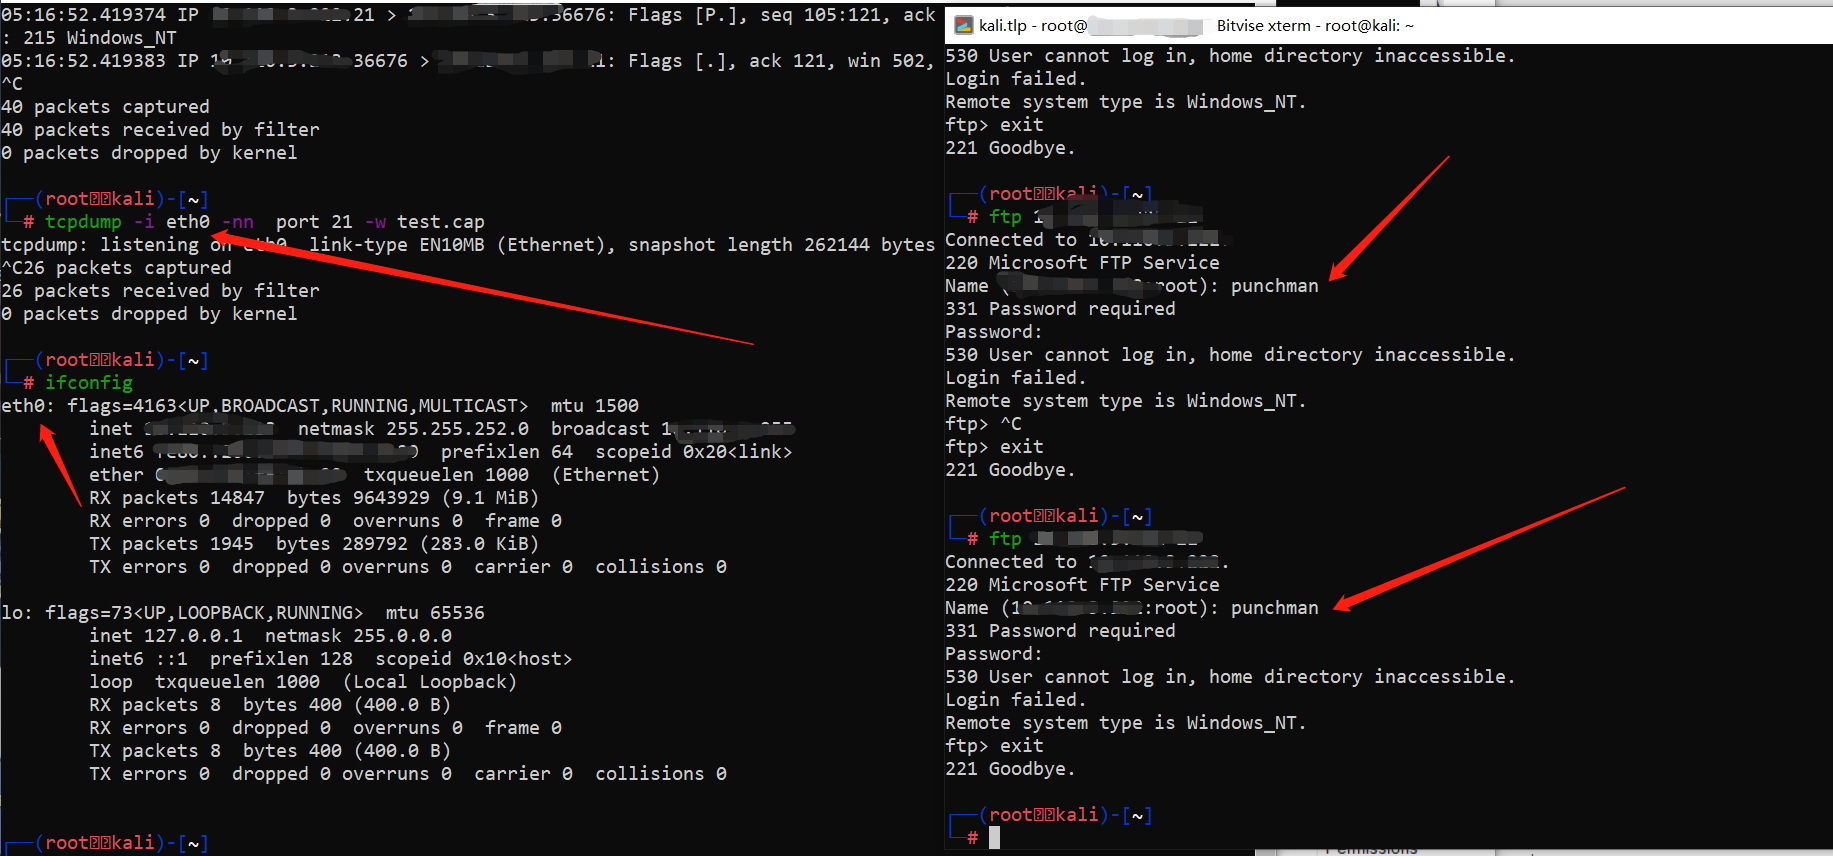Click the 'tcpdump: listening on' output line
The image size is (1833, 856).
click(468, 245)
